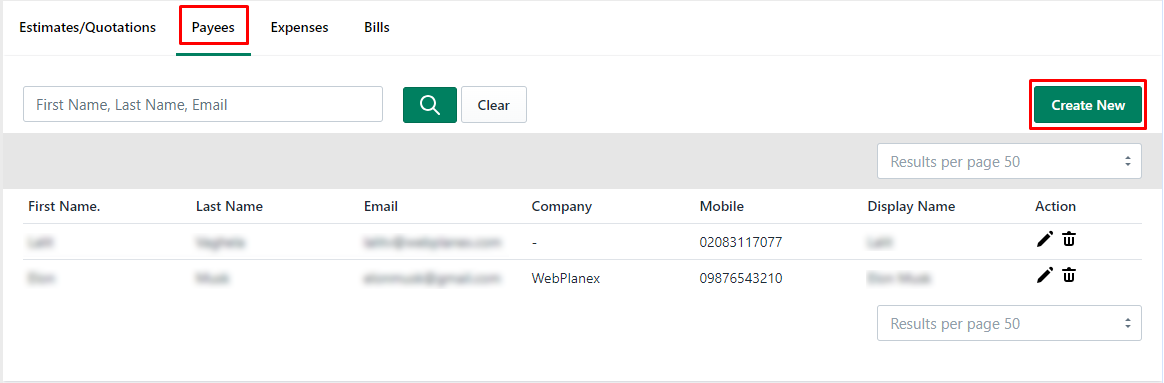Image resolution: width=1164 pixels, height=383 pixels.
Task: Edit the WebPlanex payee row
Action: (1044, 275)
